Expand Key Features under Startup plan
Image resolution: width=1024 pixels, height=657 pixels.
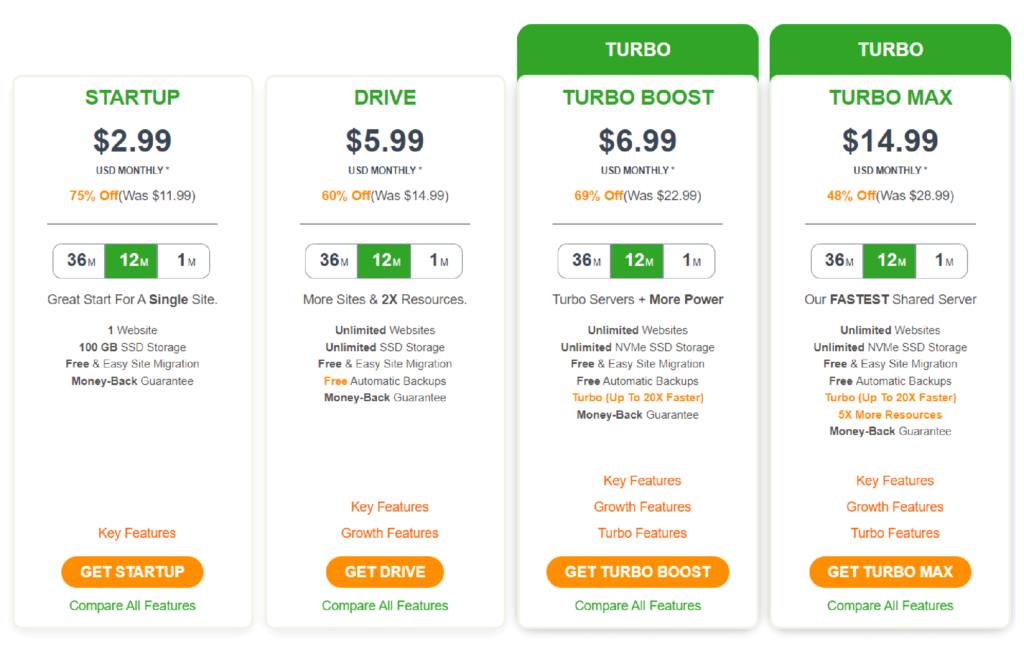coord(137,533)
